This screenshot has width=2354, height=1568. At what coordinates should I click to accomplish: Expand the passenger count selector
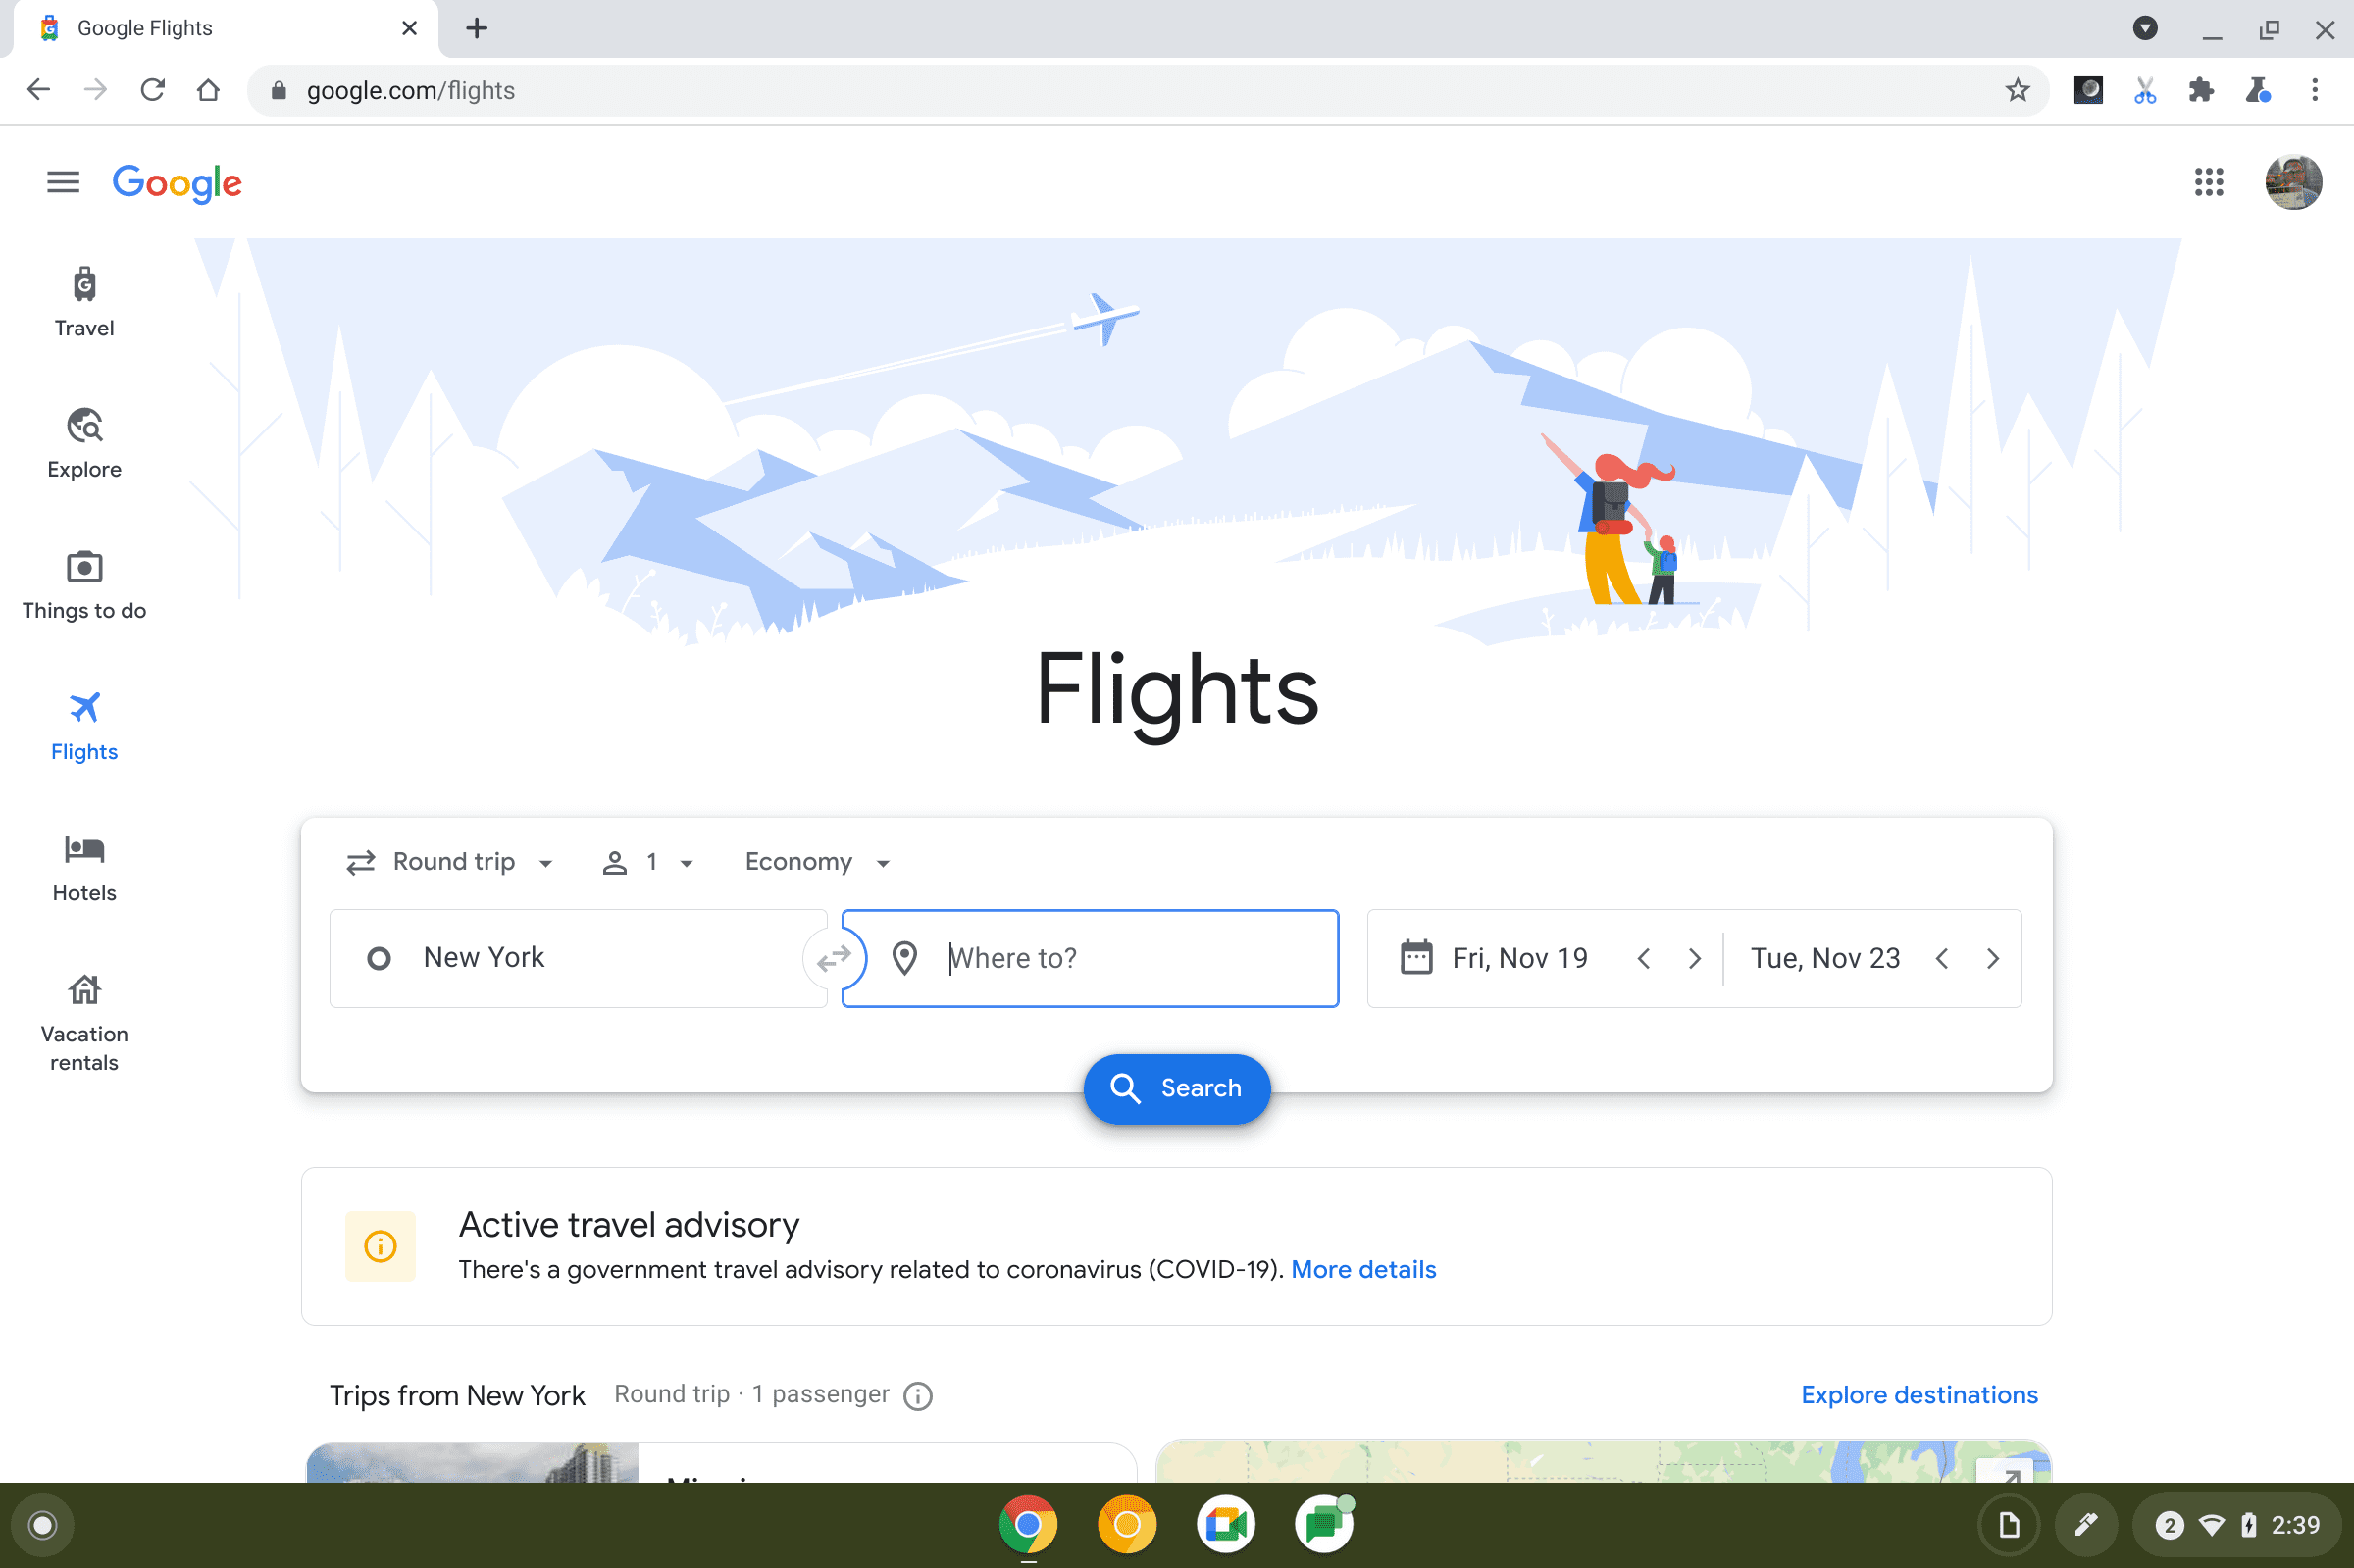645,861
